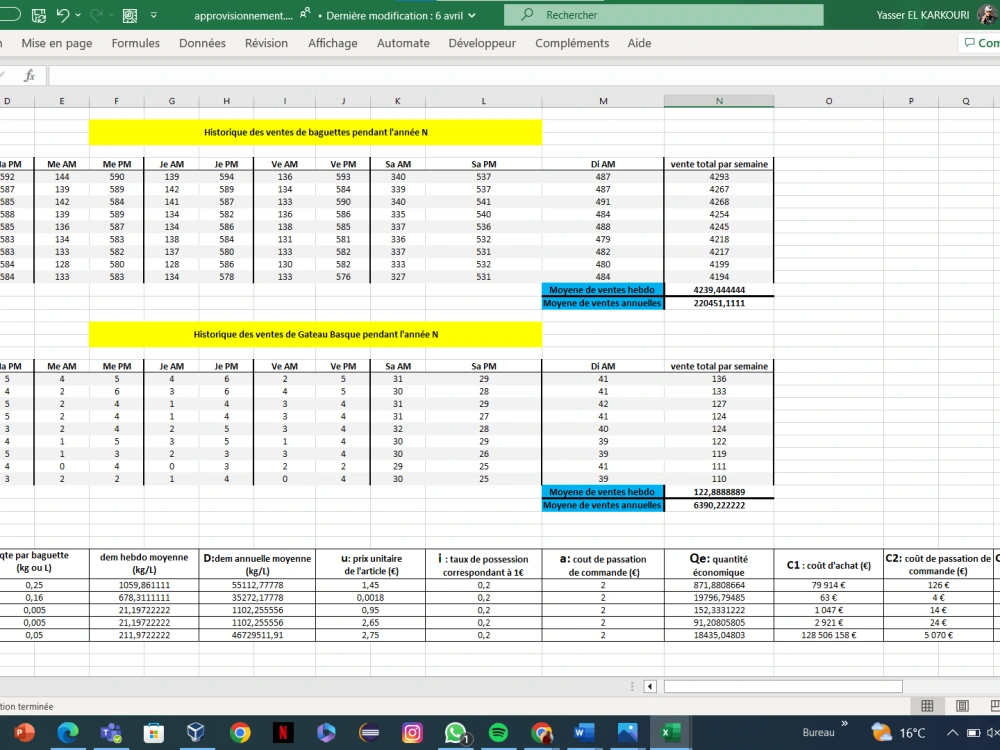The height and width of the screenshot is (750, 1000).
Task: Click the fx Insert Function icon
Action: coord(29,76)
